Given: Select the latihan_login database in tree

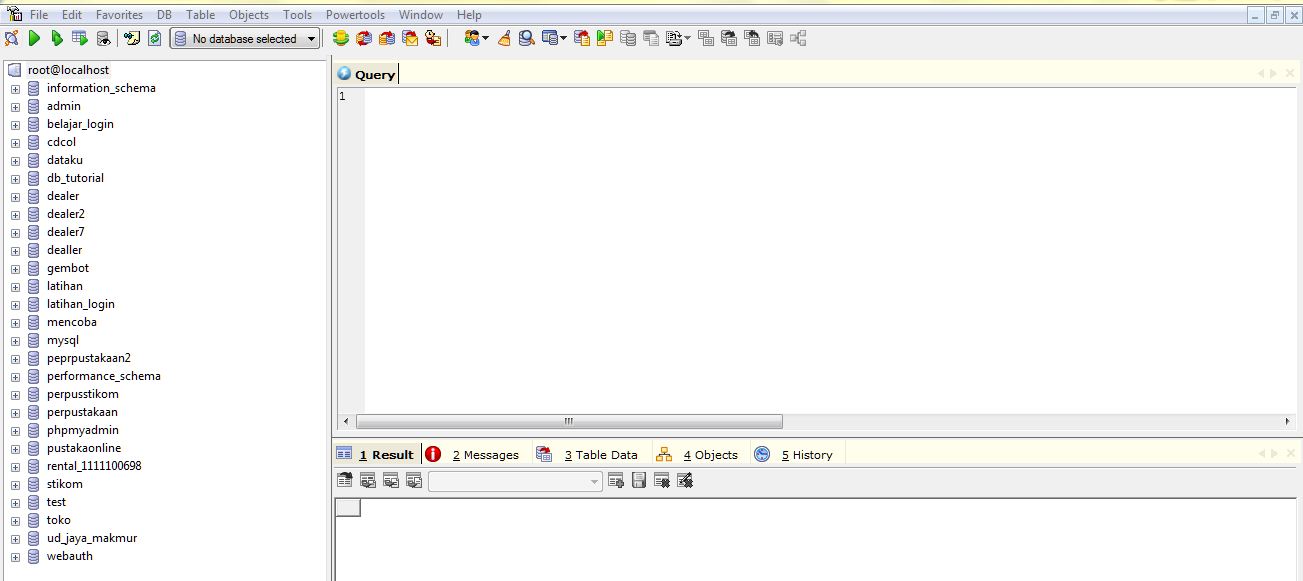Looking at the screenshot, I should point(81,304).
